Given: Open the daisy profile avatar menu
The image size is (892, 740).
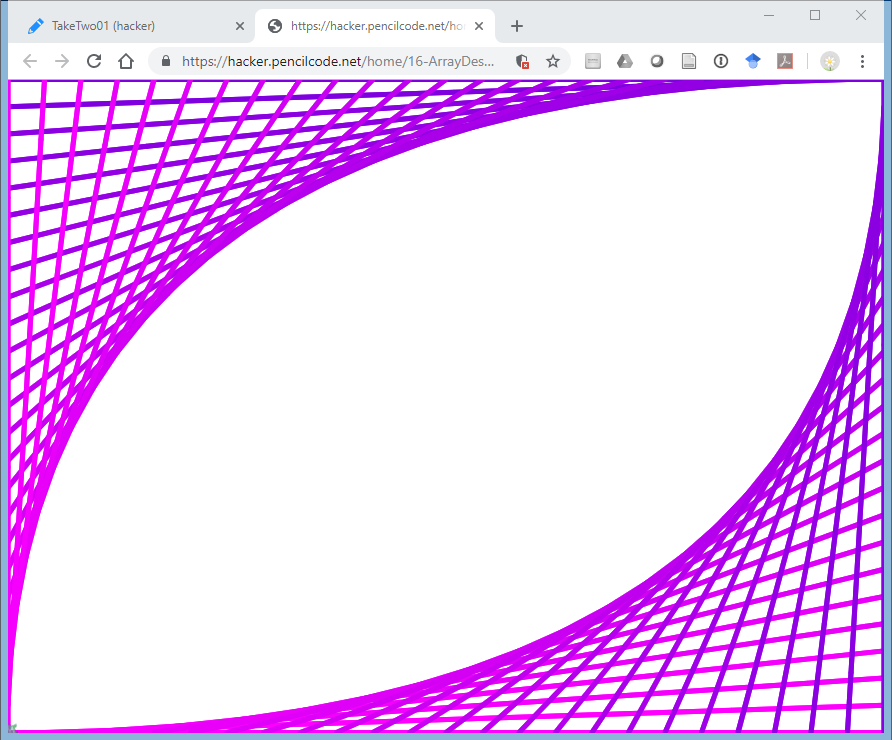Looking at the screenshot, I should [830, 61].
